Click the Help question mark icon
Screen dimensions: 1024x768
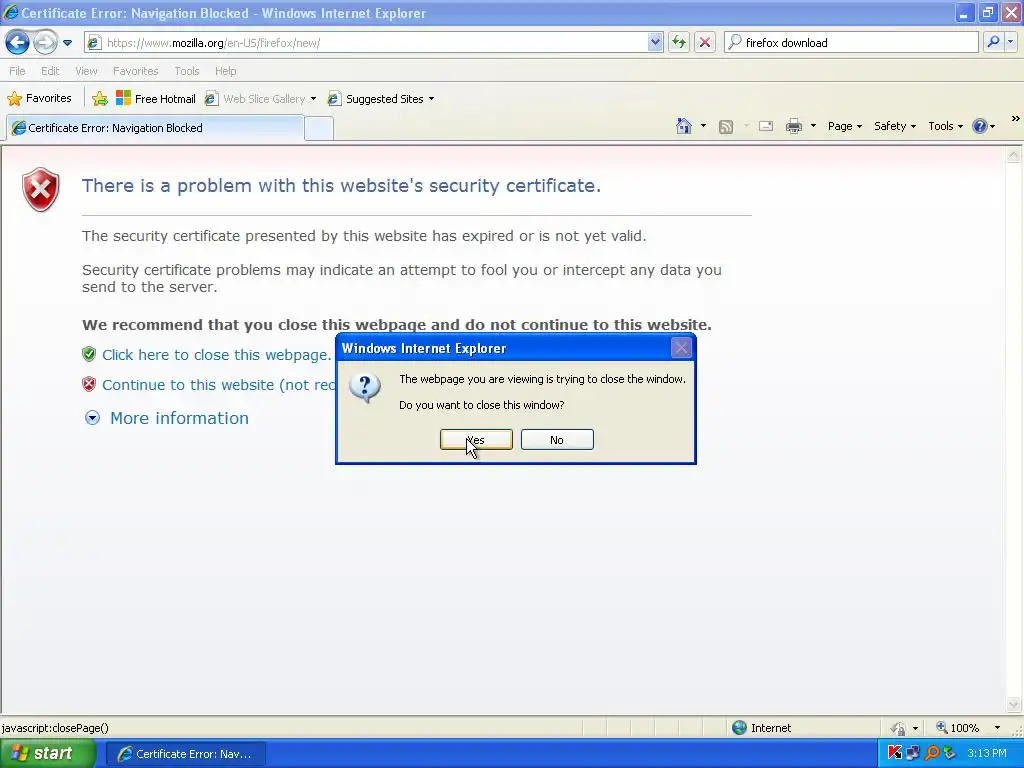pos(980,126)
